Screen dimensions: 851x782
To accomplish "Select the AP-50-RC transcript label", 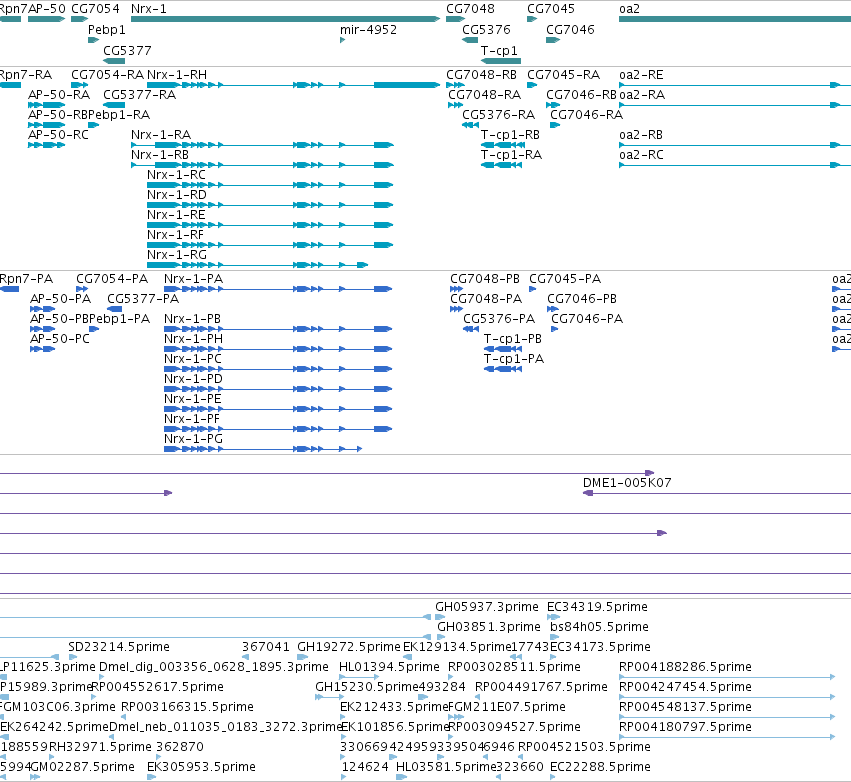I will click(58, 135).
